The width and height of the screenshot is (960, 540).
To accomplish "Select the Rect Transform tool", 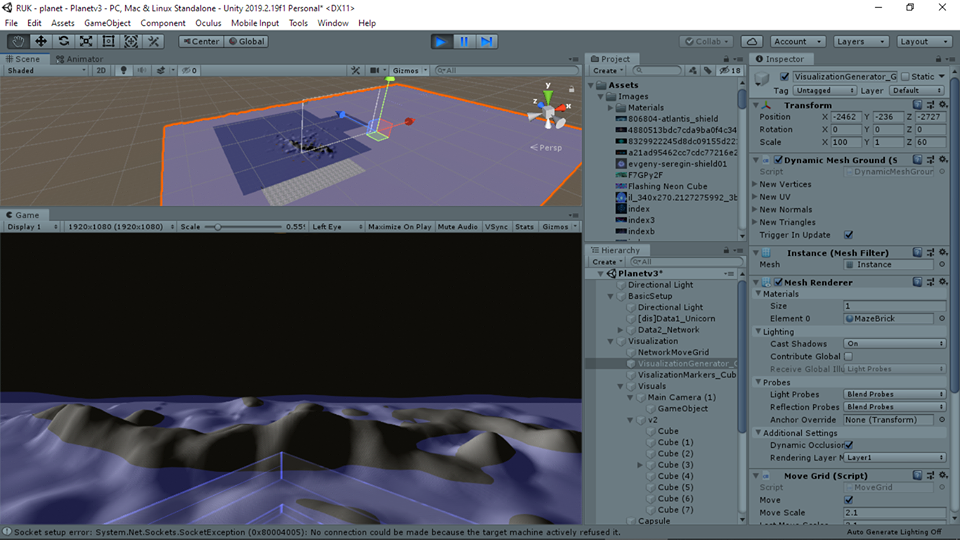I will click(x=109, y=41).
